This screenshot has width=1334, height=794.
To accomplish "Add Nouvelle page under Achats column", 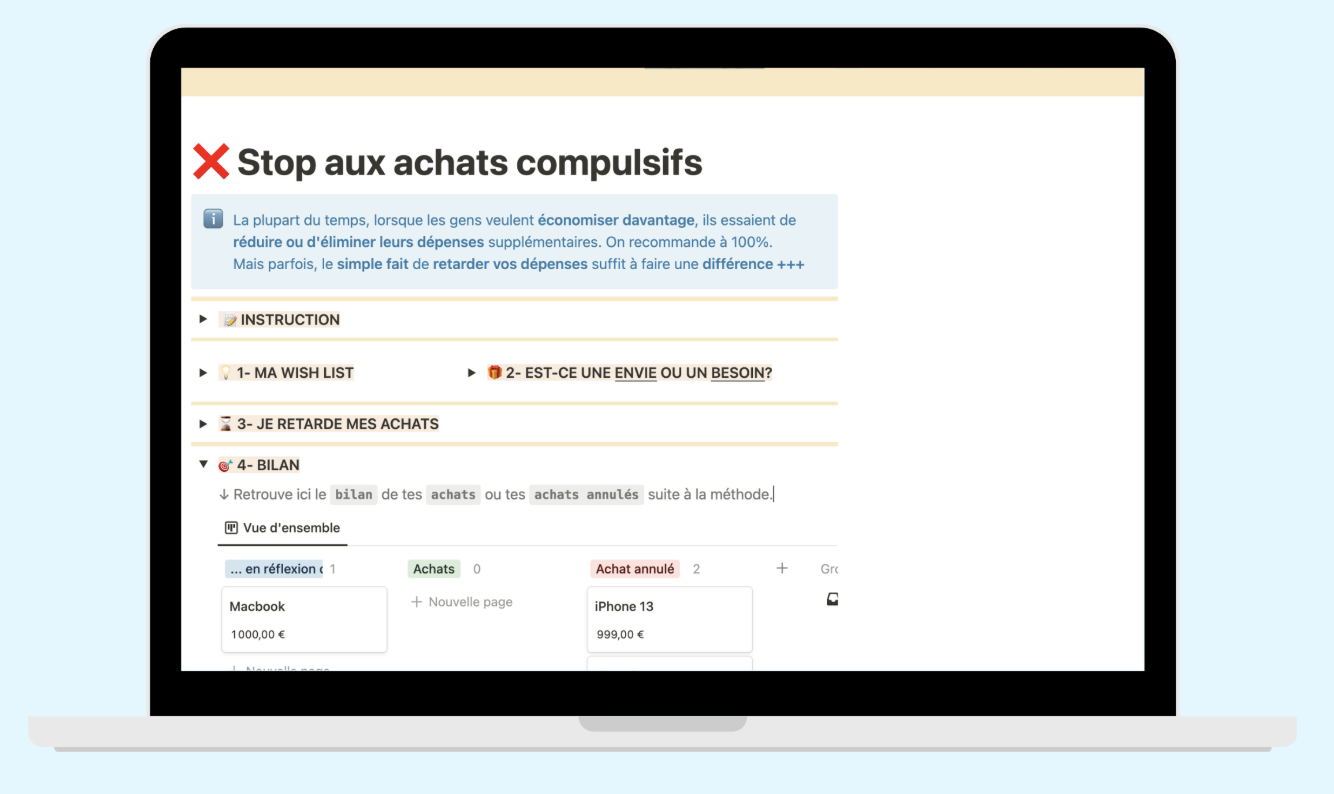I will click(462, 602).
